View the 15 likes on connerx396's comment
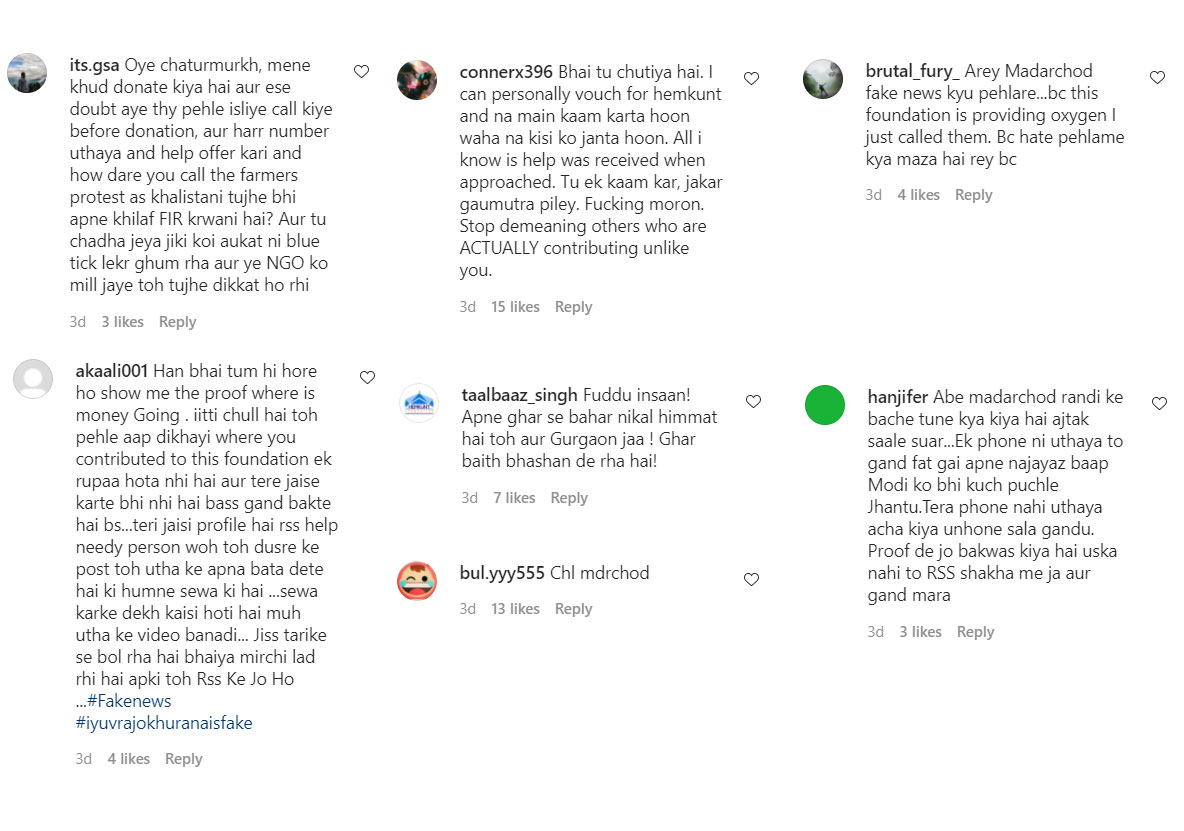This screenshot has height=831, width=1184. (x=515, y=307)
